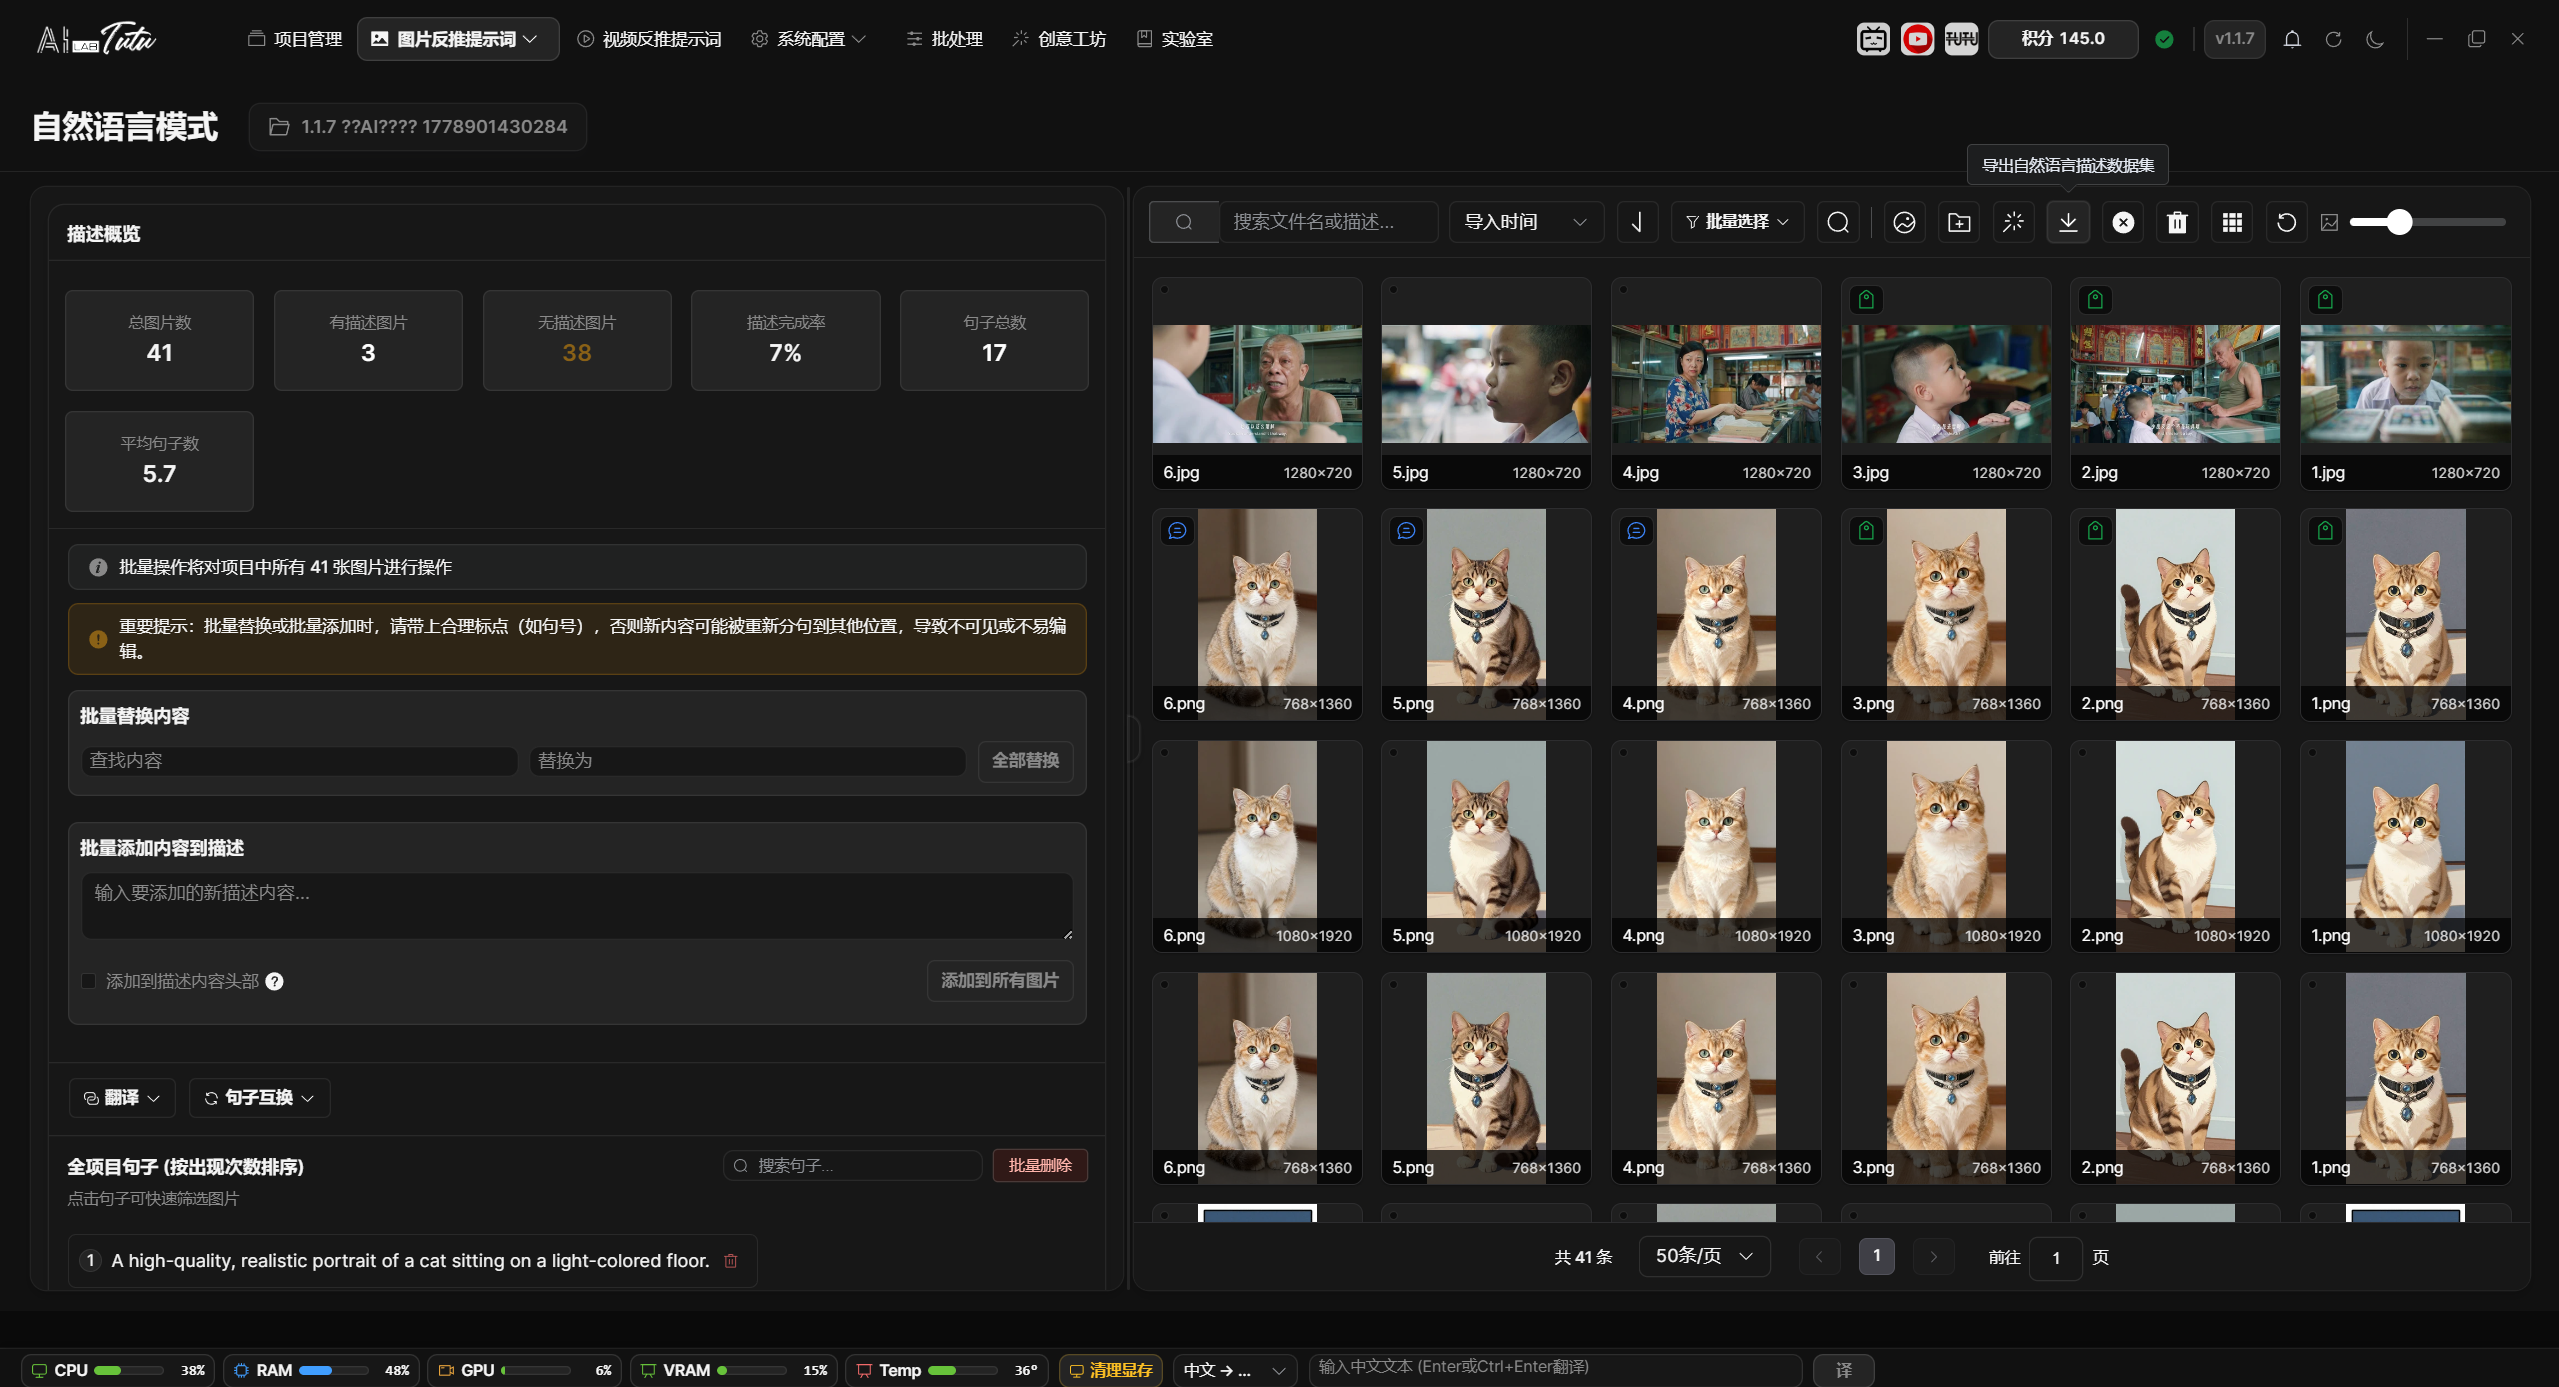The image size is (2559, 1387).
Task: Toggle dark mode moon icon
Action: click(x=2375, y=39)
